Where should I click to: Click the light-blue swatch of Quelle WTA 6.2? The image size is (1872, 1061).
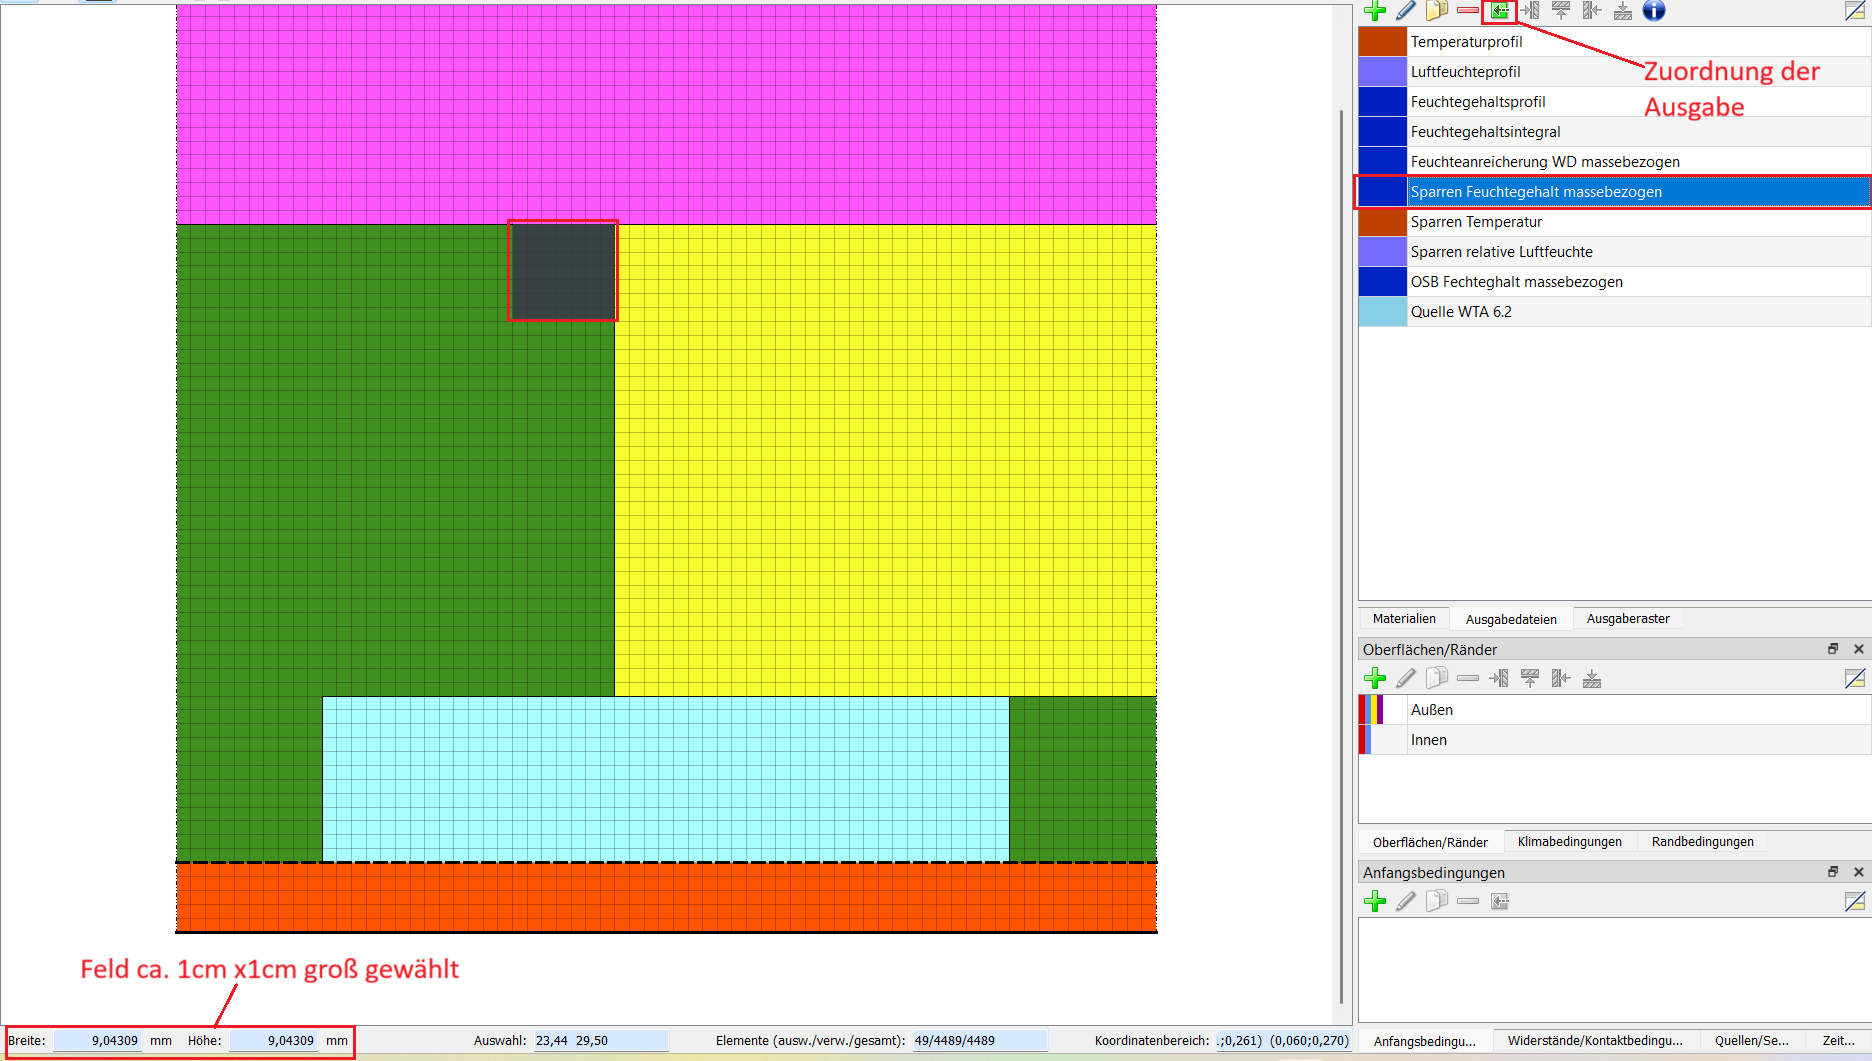(1383, 312)
